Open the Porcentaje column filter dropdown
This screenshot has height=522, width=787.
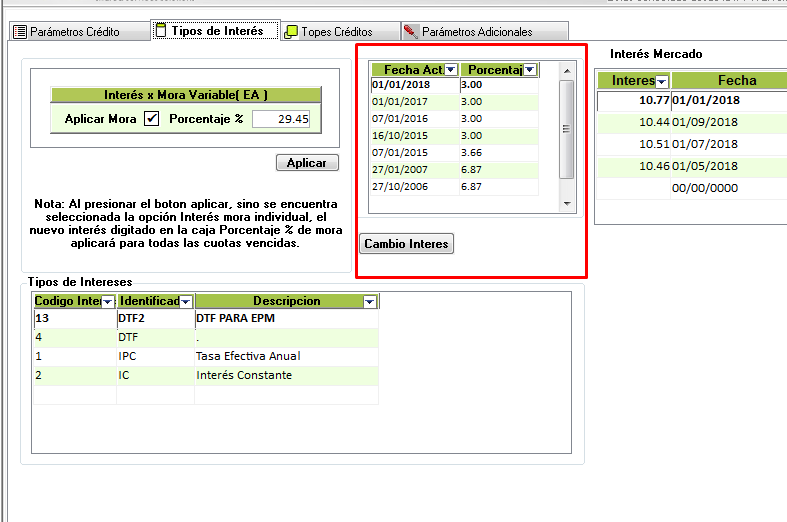click(530, 70)
